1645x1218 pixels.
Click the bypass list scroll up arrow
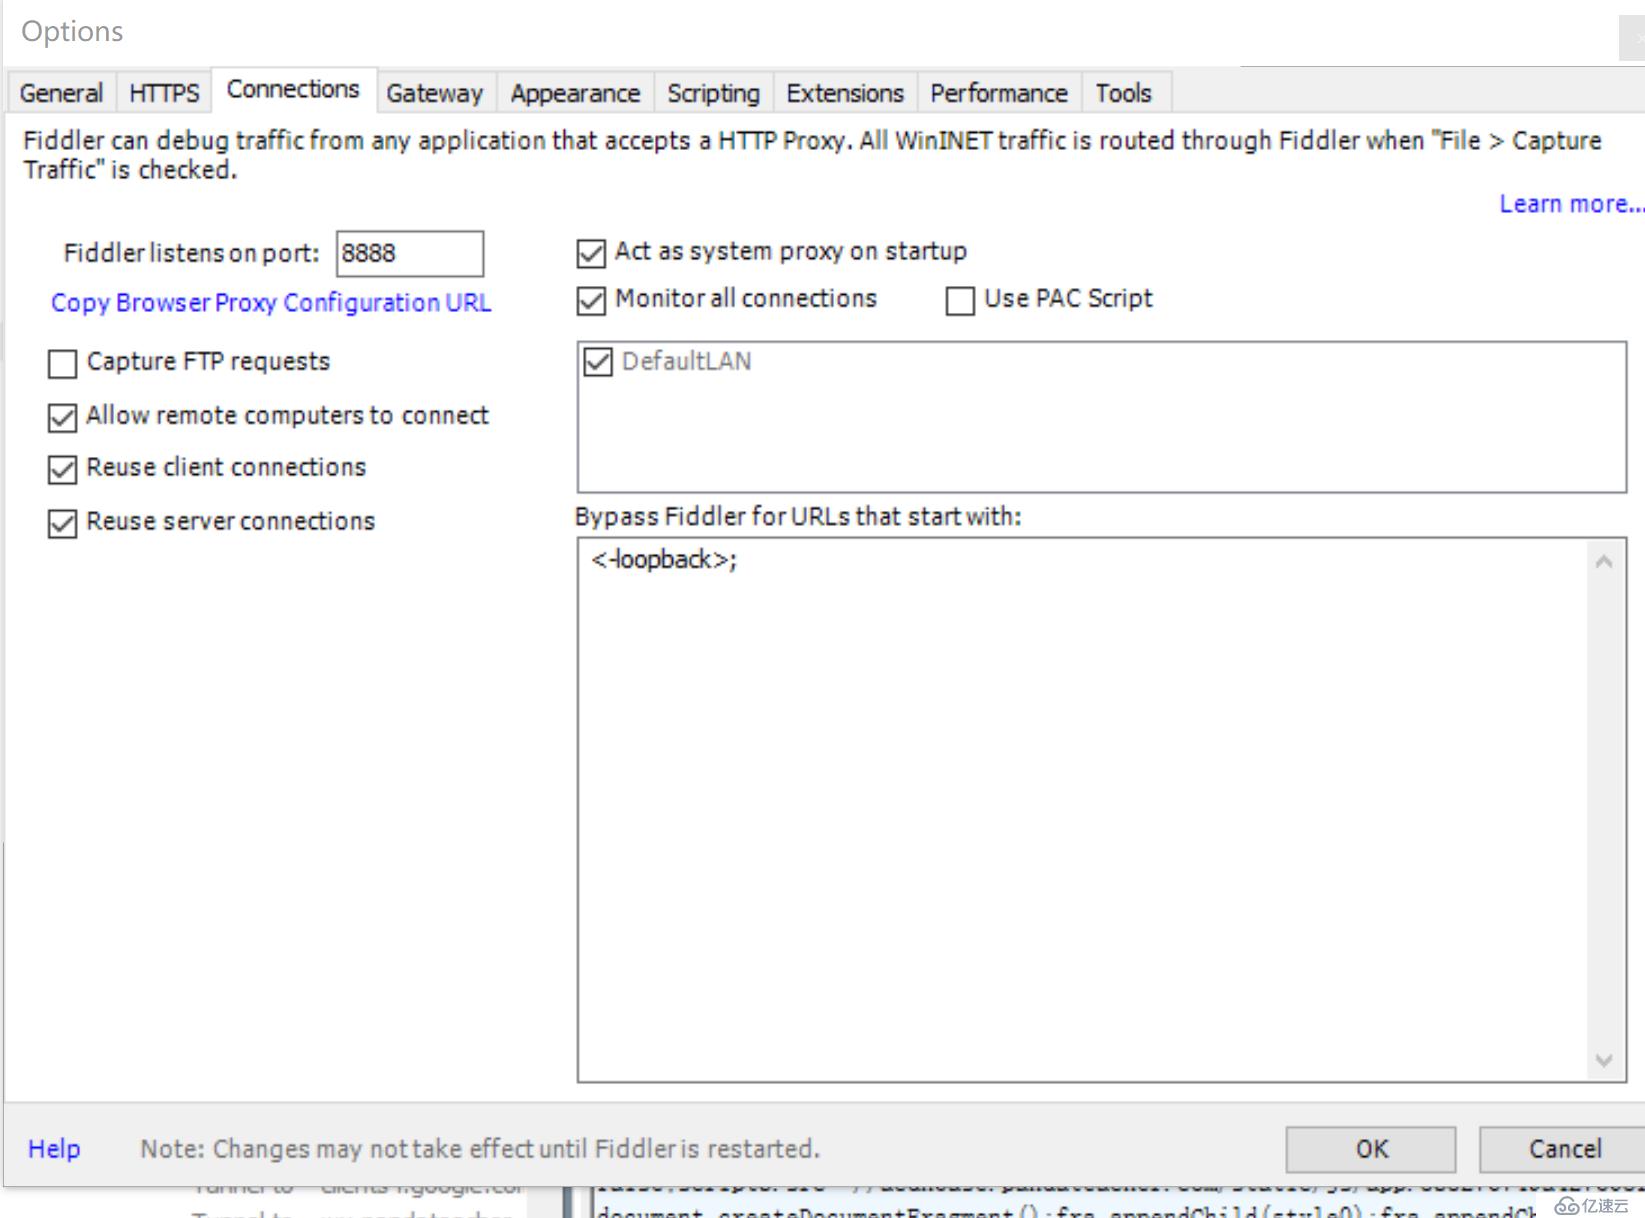[x=1604, y=562]
